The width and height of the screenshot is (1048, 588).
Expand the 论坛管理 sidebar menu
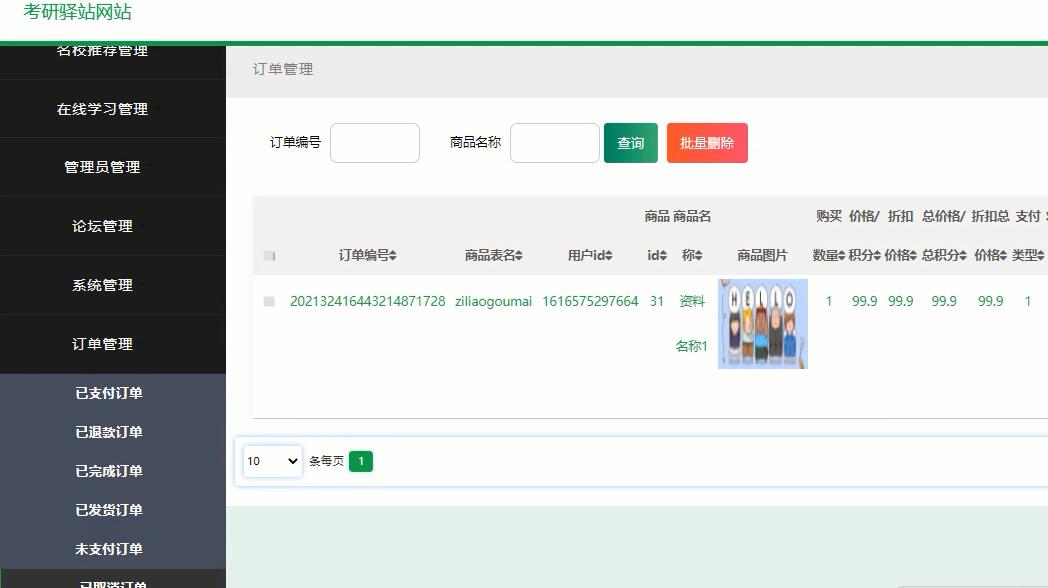(113, 226)
